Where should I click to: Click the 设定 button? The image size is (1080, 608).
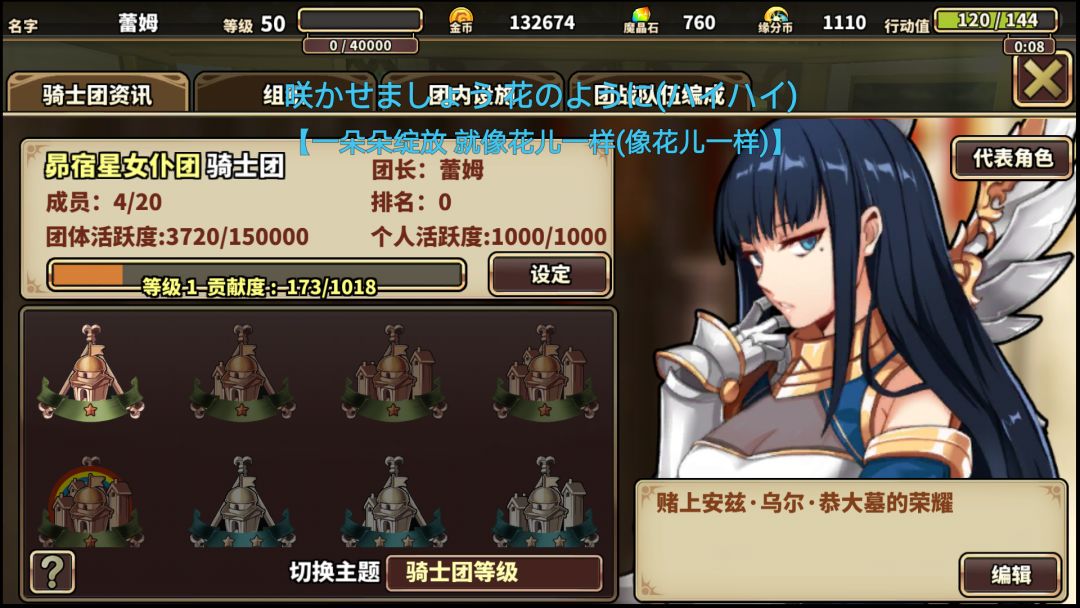coord(550,274)
